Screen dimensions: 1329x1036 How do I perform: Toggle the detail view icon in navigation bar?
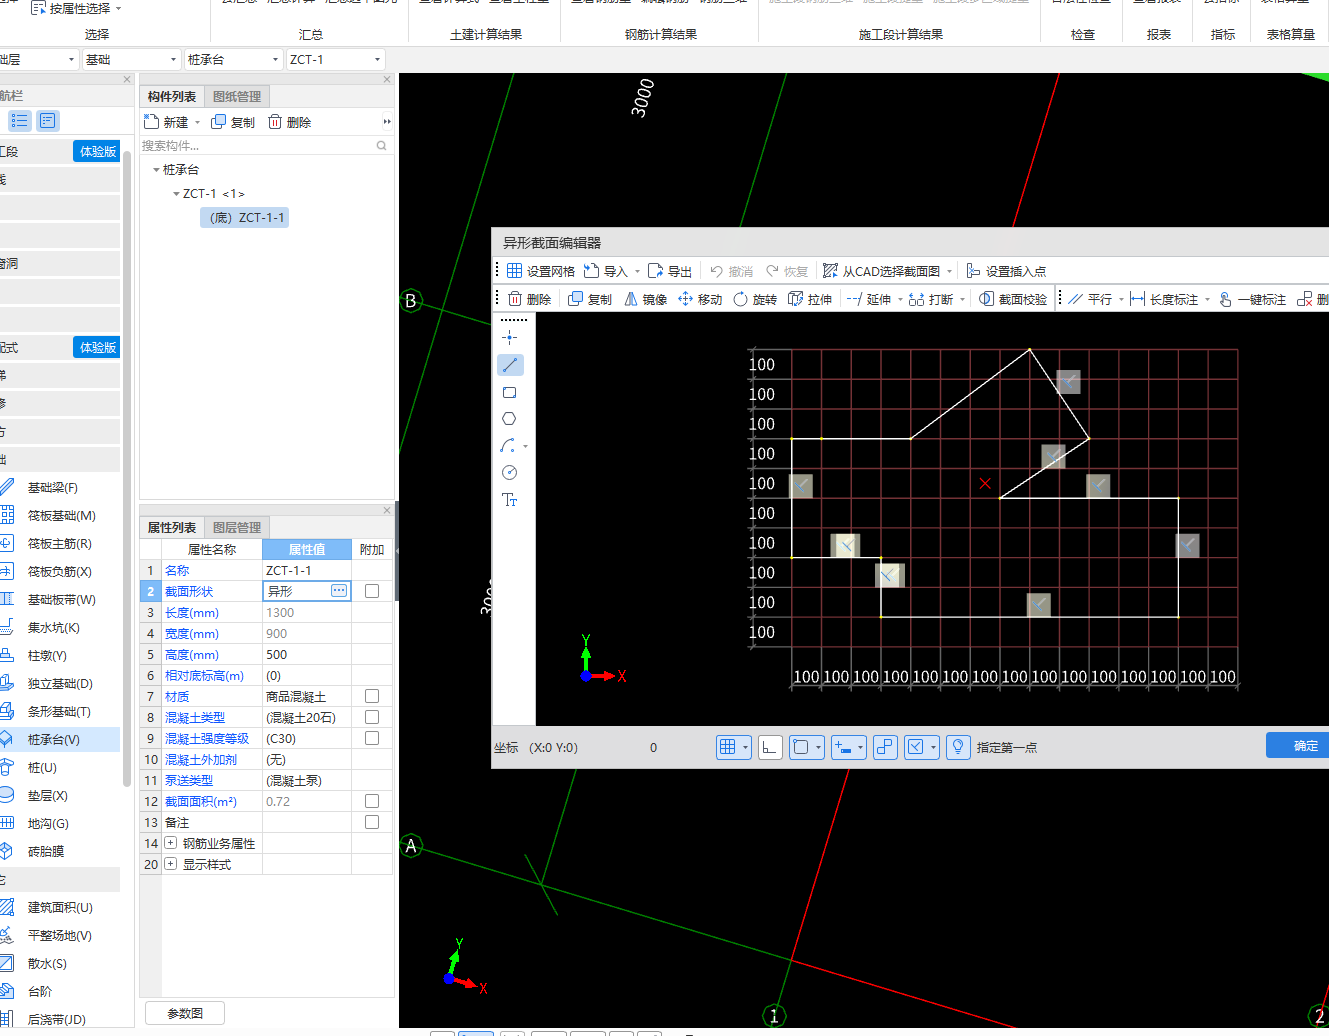47,121
